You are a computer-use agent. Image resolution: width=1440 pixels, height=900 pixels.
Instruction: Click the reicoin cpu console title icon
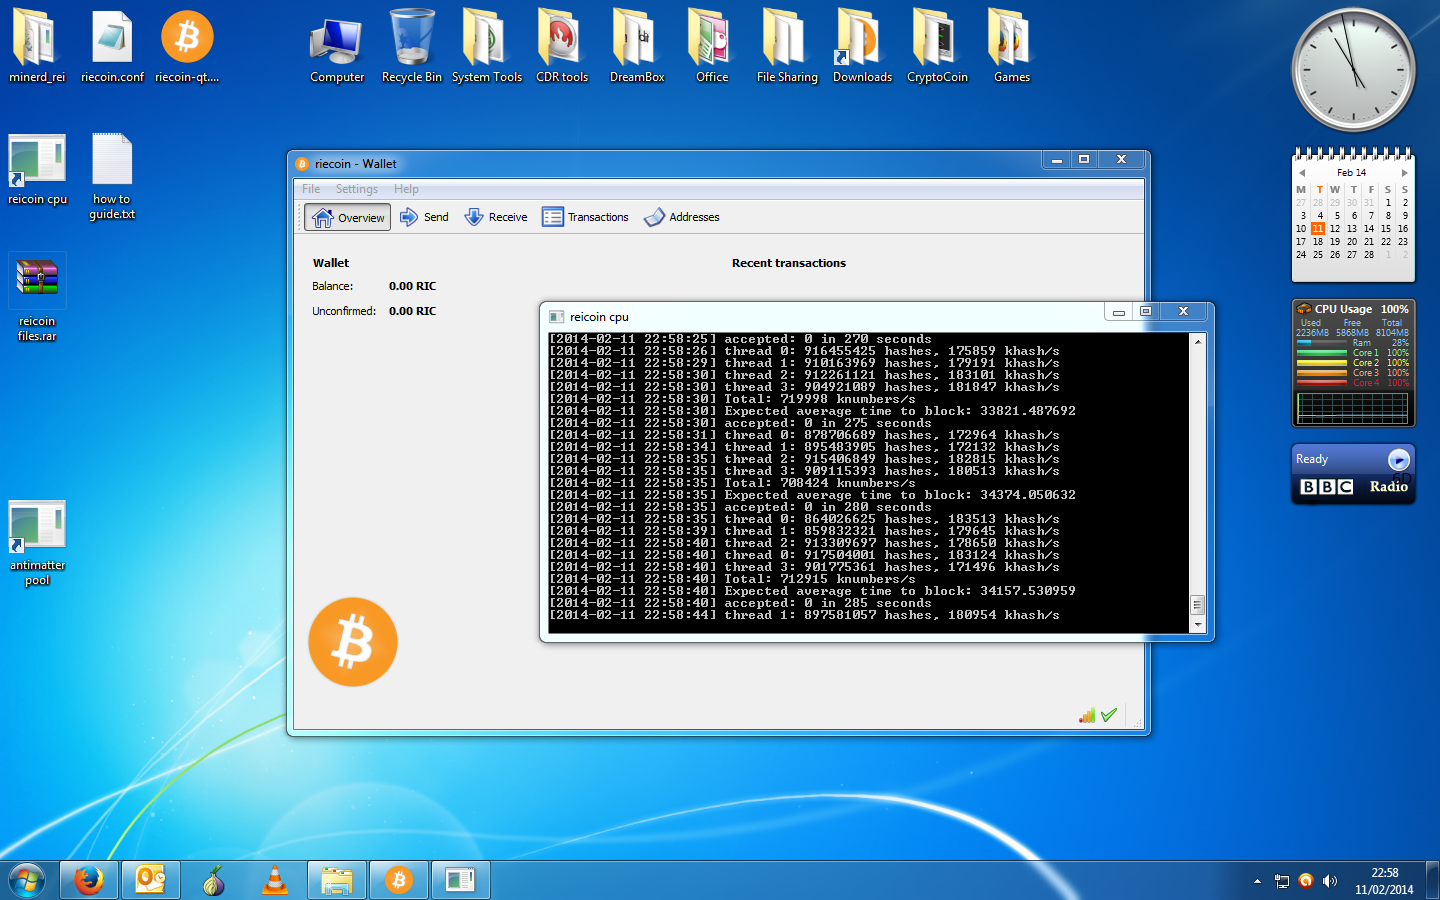click(556, 317)
